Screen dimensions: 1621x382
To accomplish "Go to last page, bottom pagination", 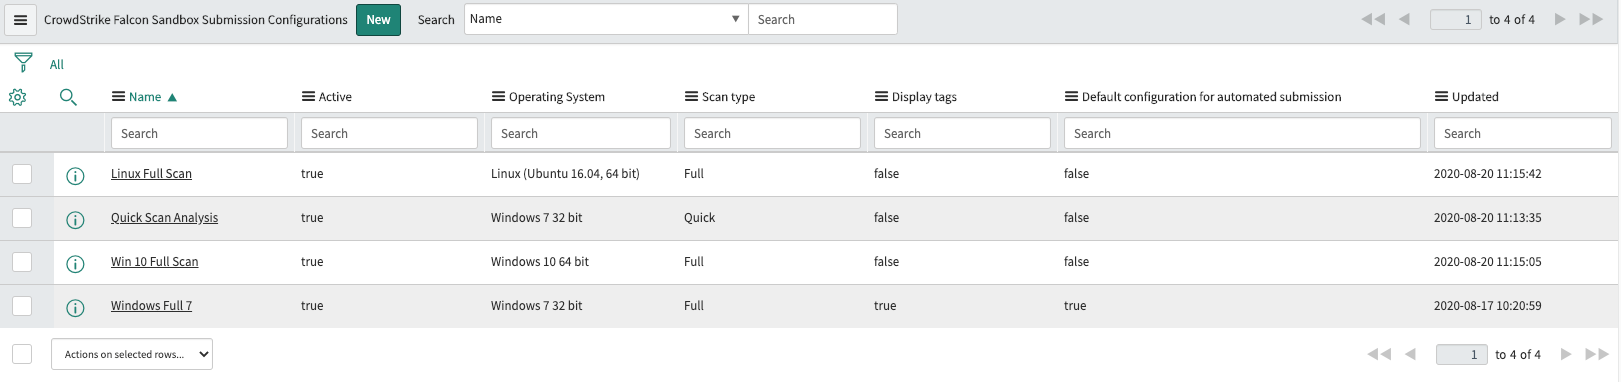I will (1597, 354).
